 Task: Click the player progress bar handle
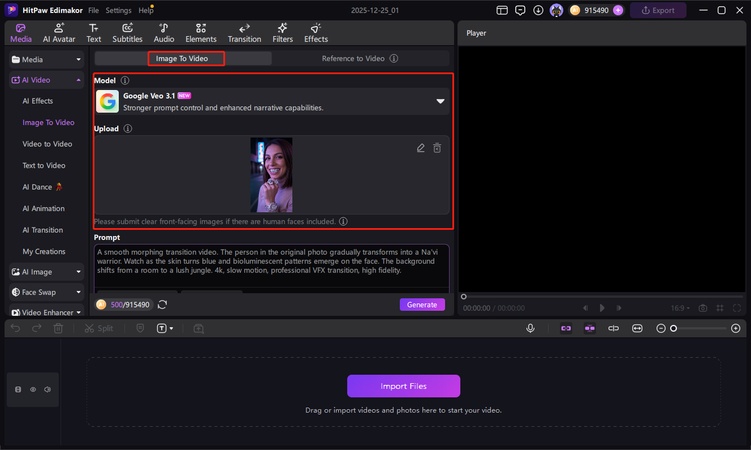(464, 297)
